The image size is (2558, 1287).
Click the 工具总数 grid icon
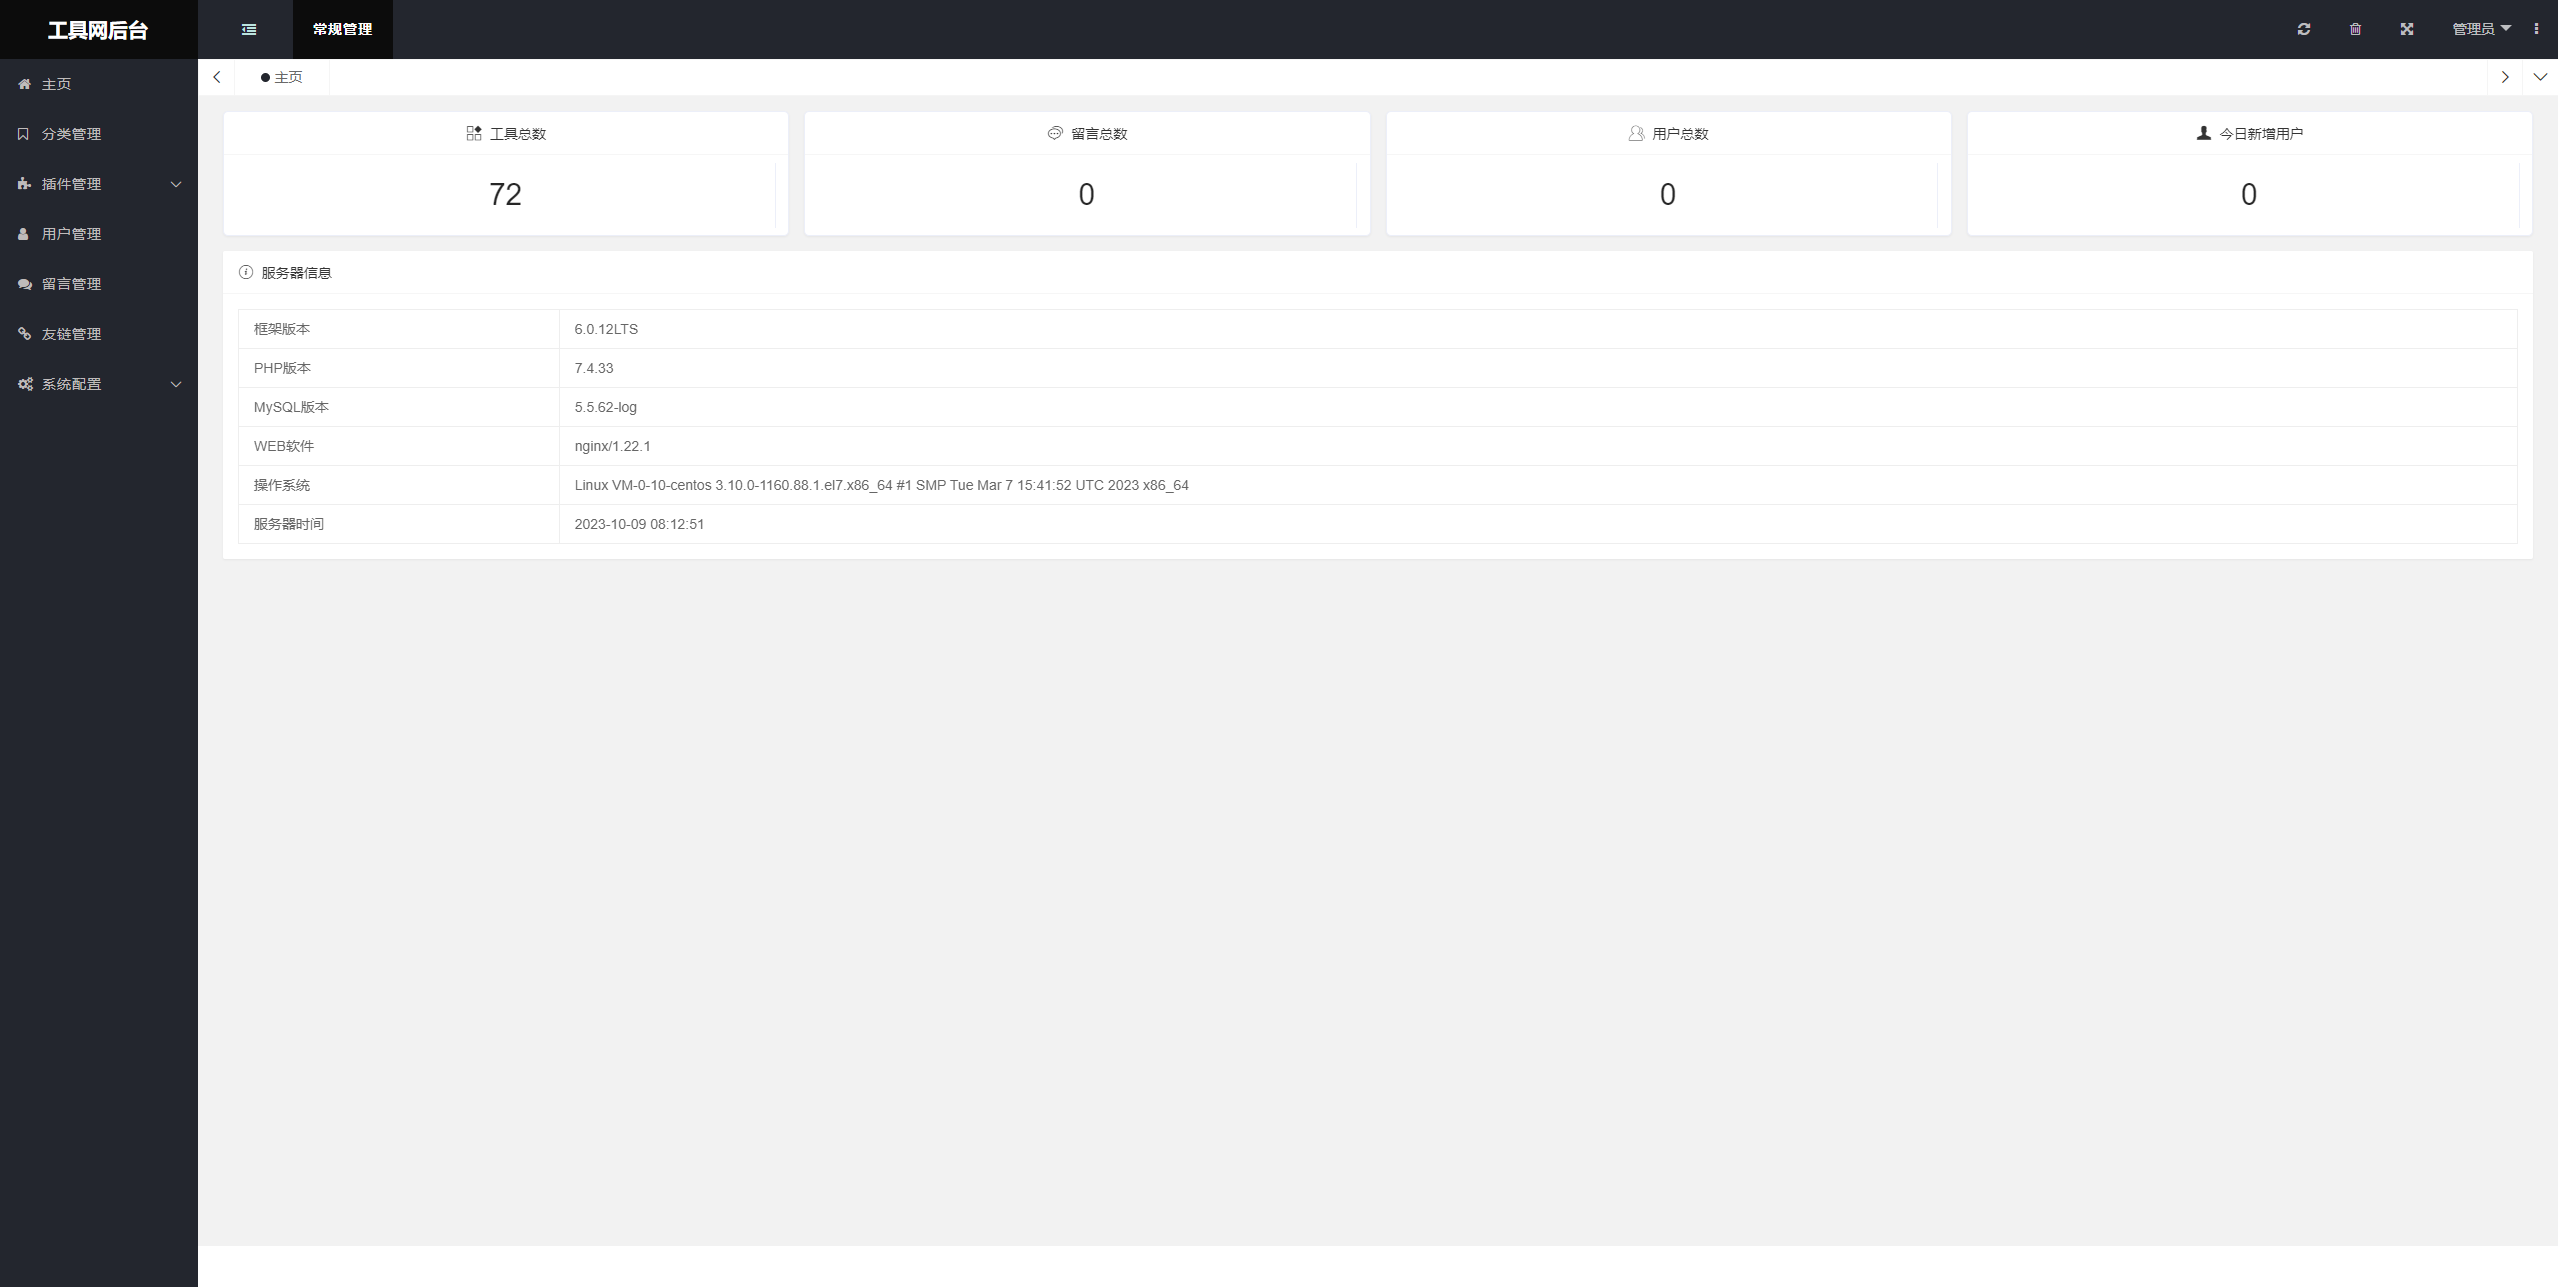[474, 133]
